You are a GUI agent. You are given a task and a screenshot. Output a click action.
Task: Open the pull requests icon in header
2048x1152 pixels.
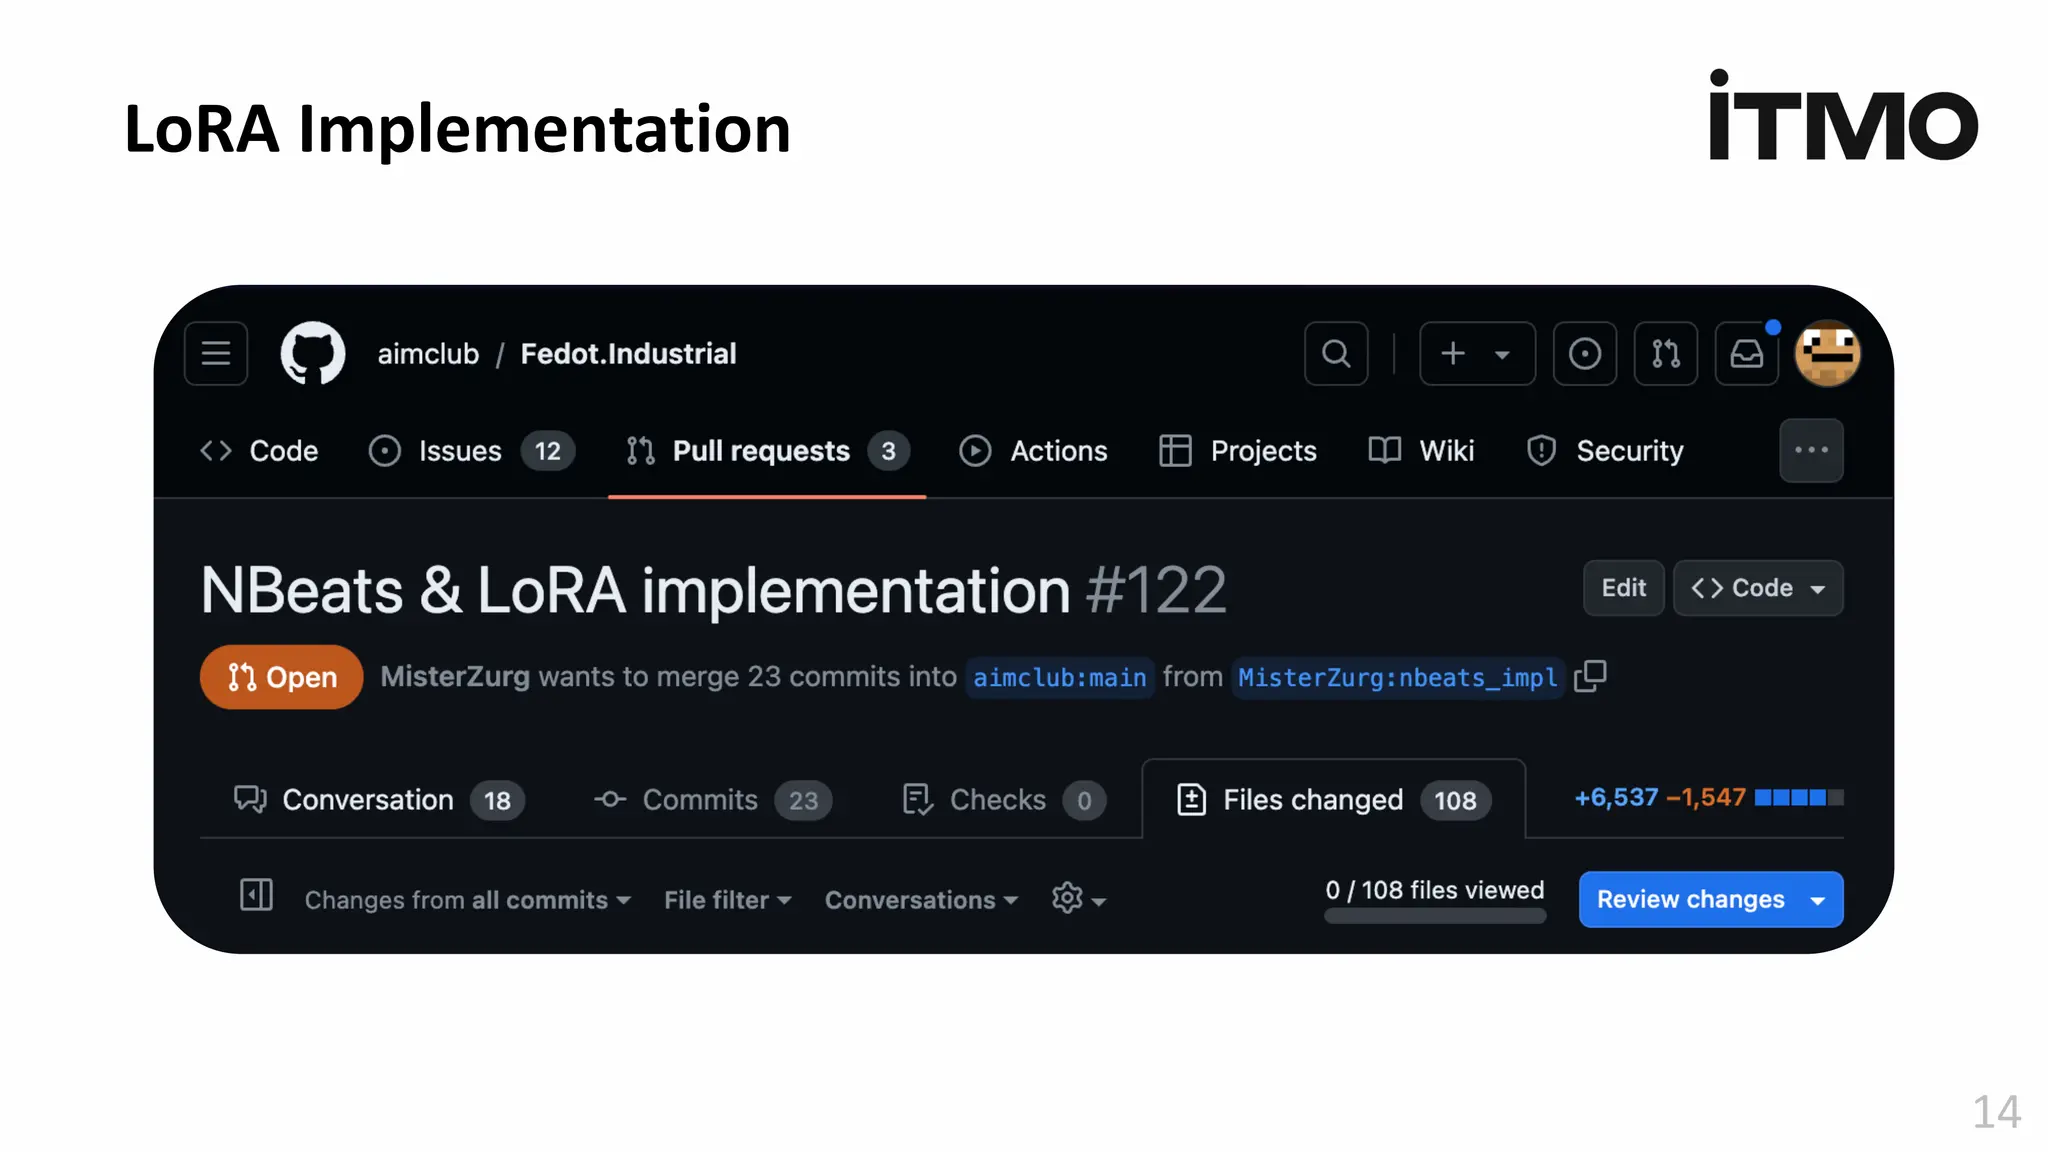[1665, 354]
